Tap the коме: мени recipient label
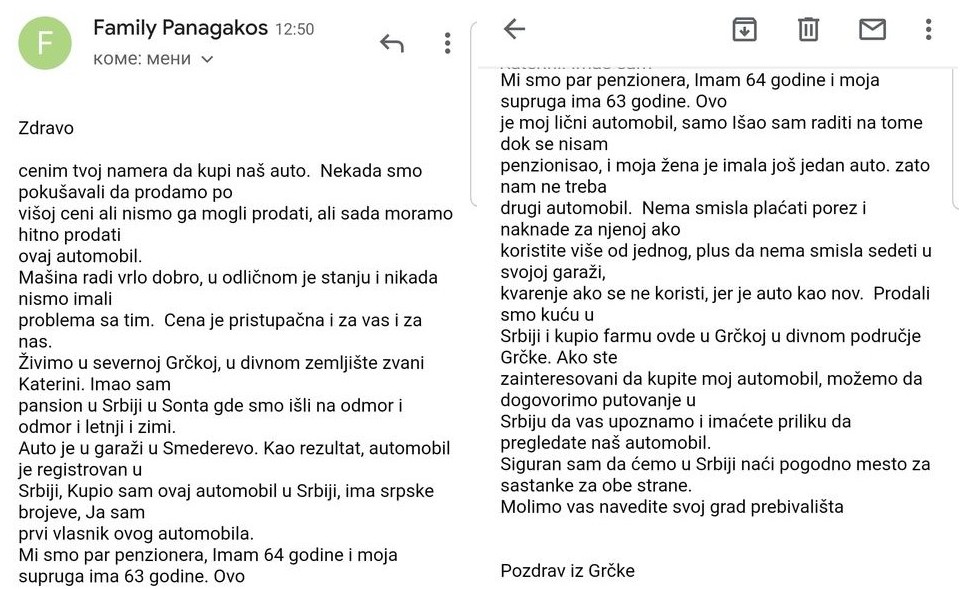This screenshot has width=962, height=589. pos(141,59)
